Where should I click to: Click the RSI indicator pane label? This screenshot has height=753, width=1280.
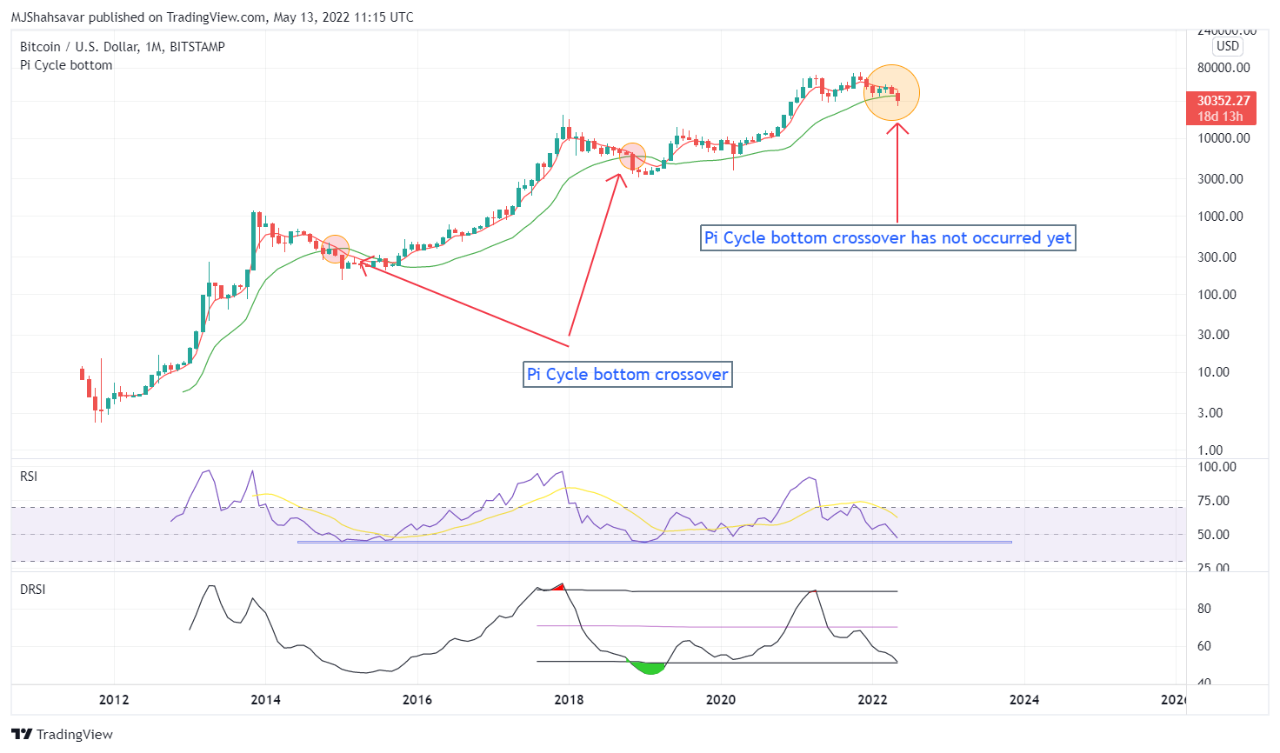(x=28, y=476)
